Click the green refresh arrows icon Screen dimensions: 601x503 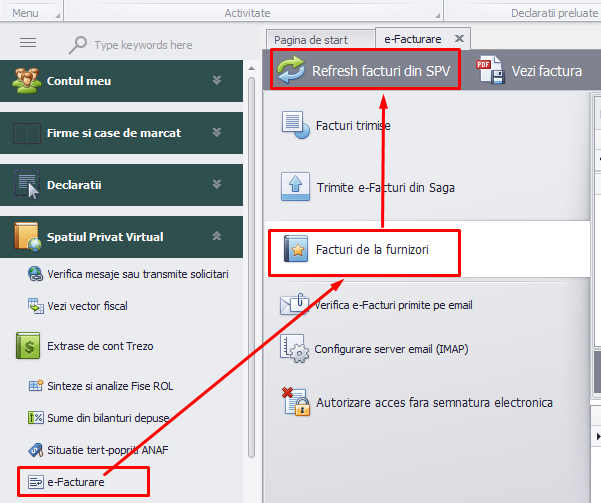click(291, 70)
